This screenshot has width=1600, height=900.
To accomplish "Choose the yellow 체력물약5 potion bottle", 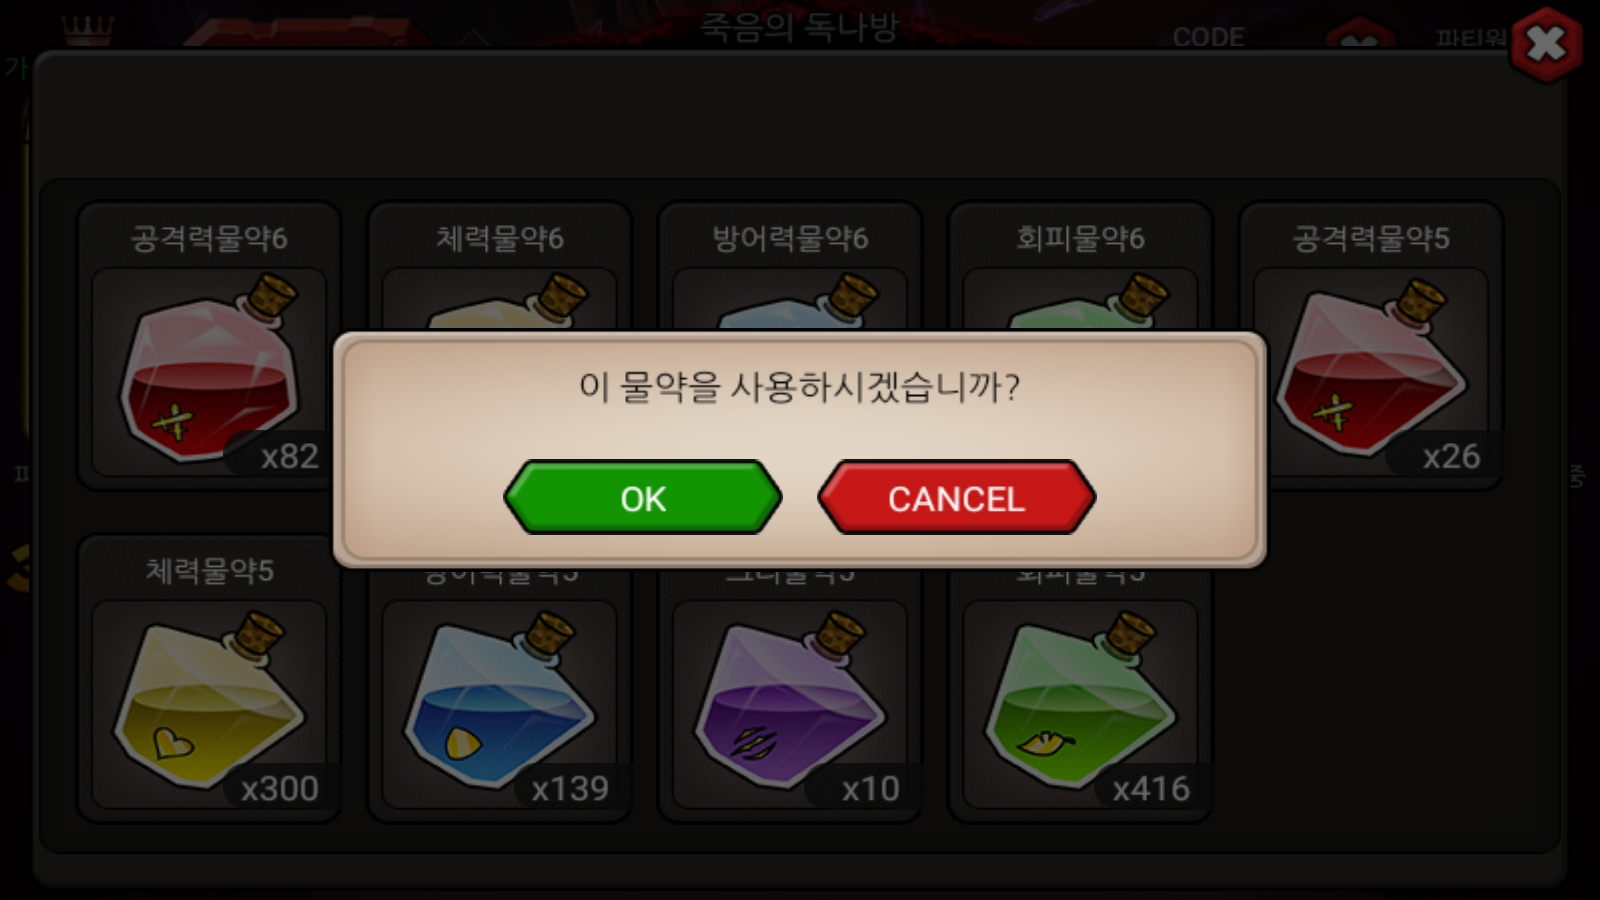I will click(208, 703).
